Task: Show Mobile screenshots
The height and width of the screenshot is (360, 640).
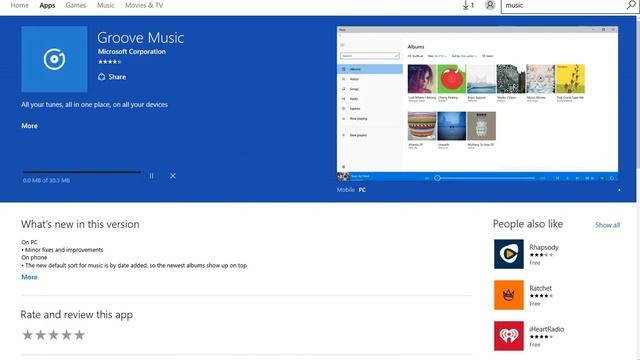Action: pyautogui.click(x=346, y=190)
